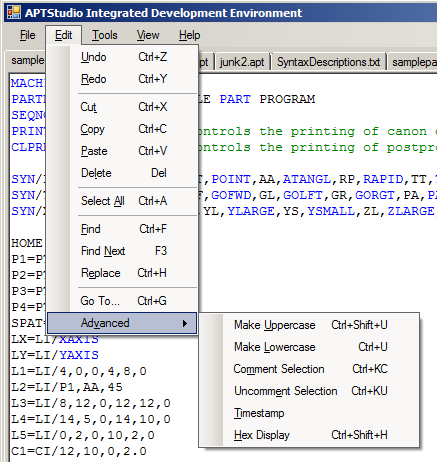Click the keyword ATANGL in the editor

(x=307, y=179)
